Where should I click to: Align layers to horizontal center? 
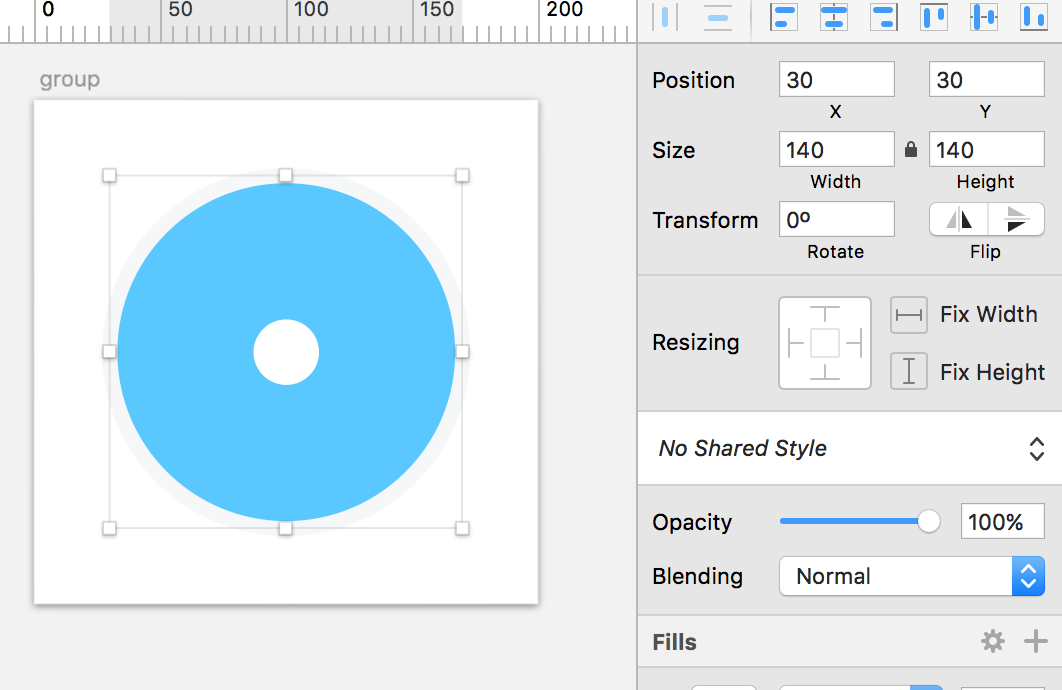click(x=834, y=17)
